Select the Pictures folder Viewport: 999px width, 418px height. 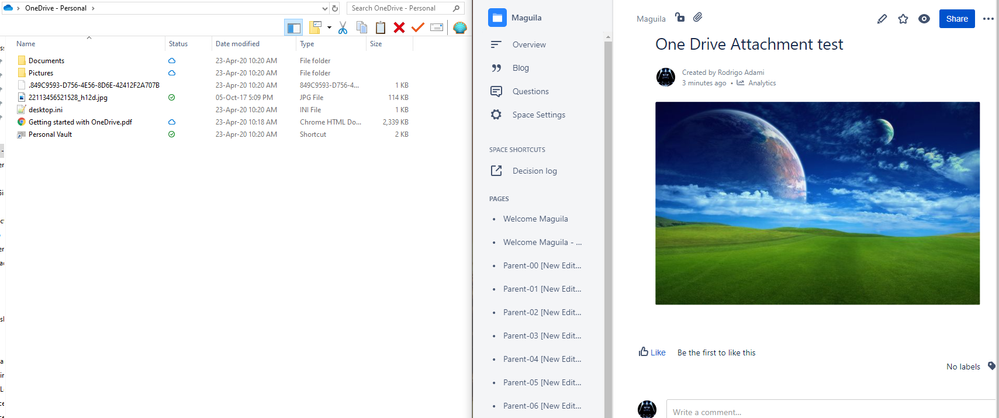click(x=41, y=73)
